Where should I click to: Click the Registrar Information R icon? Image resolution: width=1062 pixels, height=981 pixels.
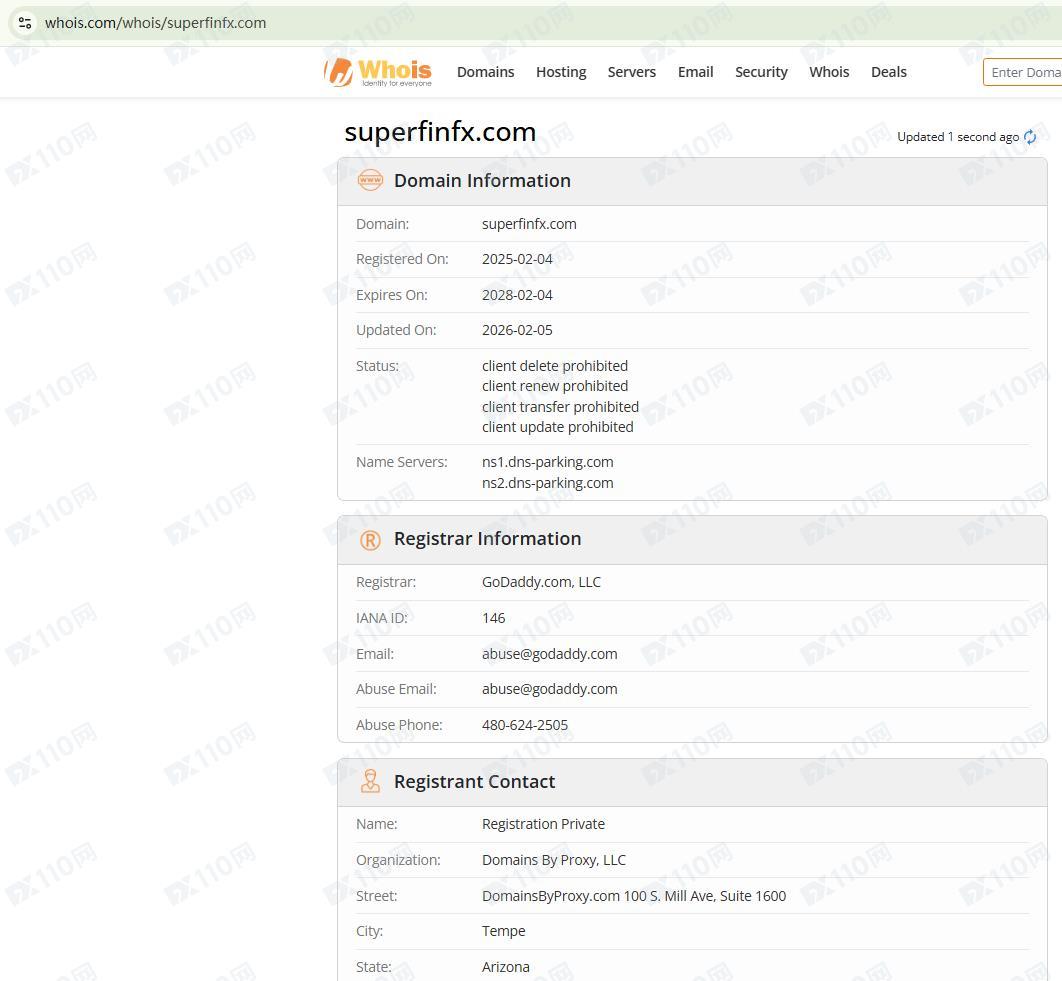(x=370, y=540)
